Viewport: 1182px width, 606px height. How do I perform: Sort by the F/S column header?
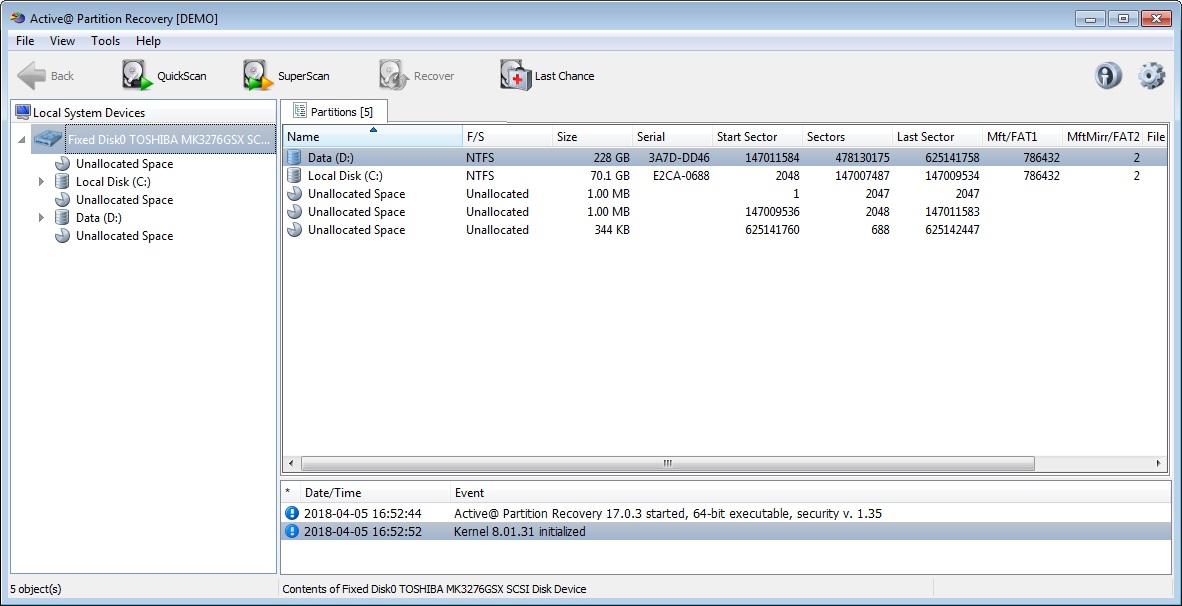pos(507,136)
